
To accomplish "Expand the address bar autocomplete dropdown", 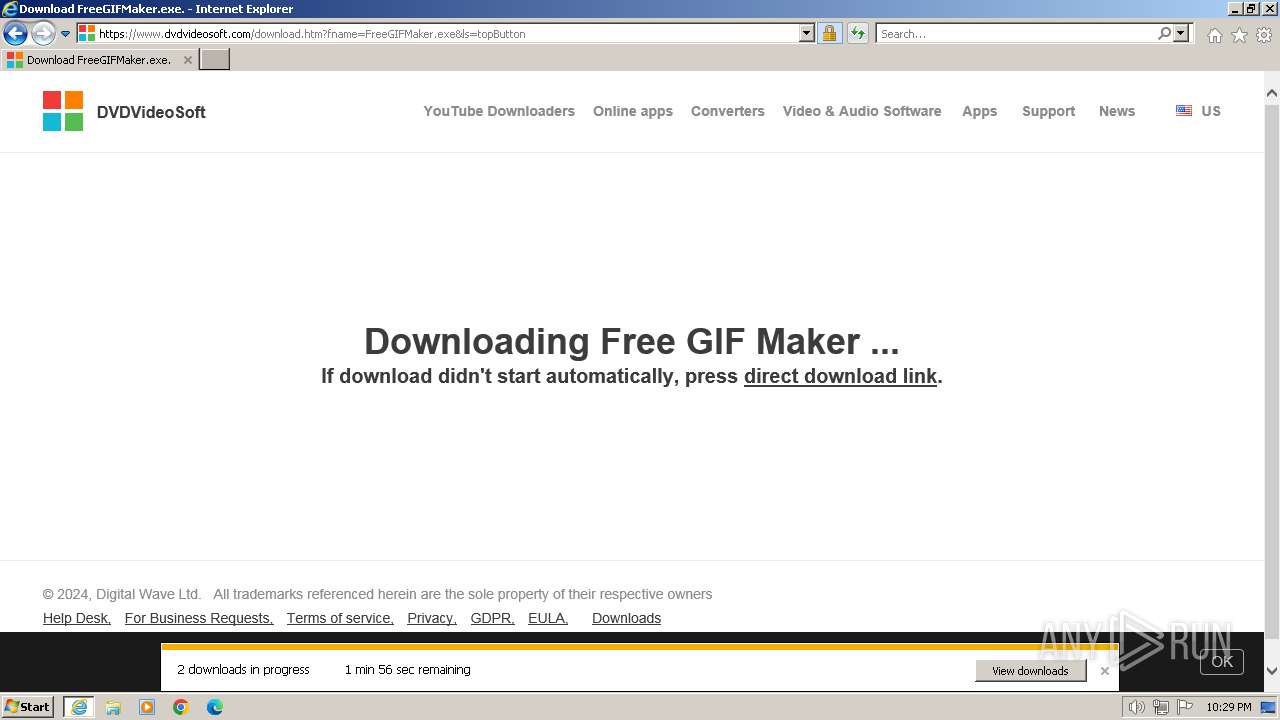I will tap(807, 33).
